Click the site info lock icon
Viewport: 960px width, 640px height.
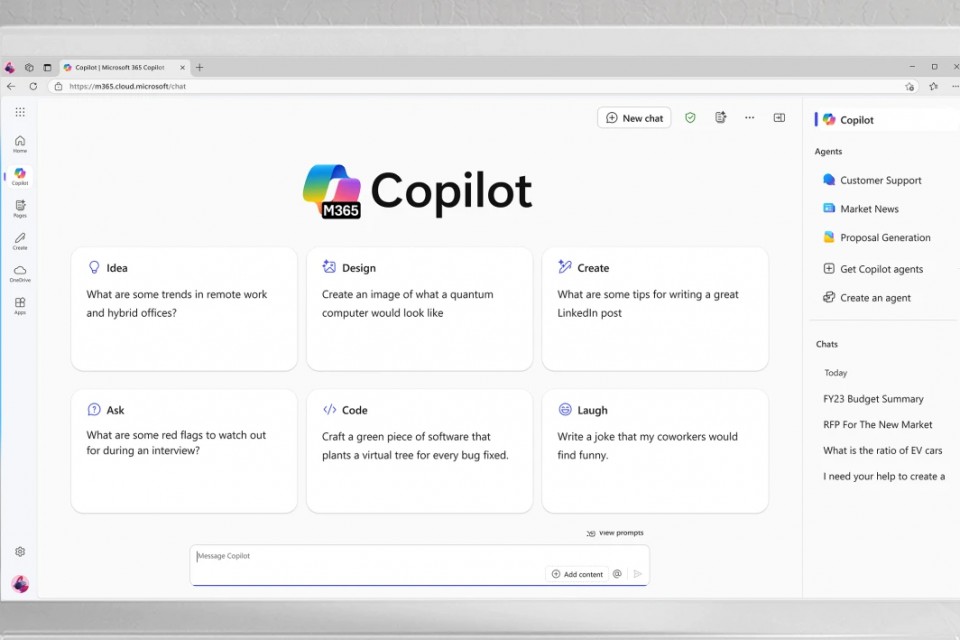tap(58, 86)
